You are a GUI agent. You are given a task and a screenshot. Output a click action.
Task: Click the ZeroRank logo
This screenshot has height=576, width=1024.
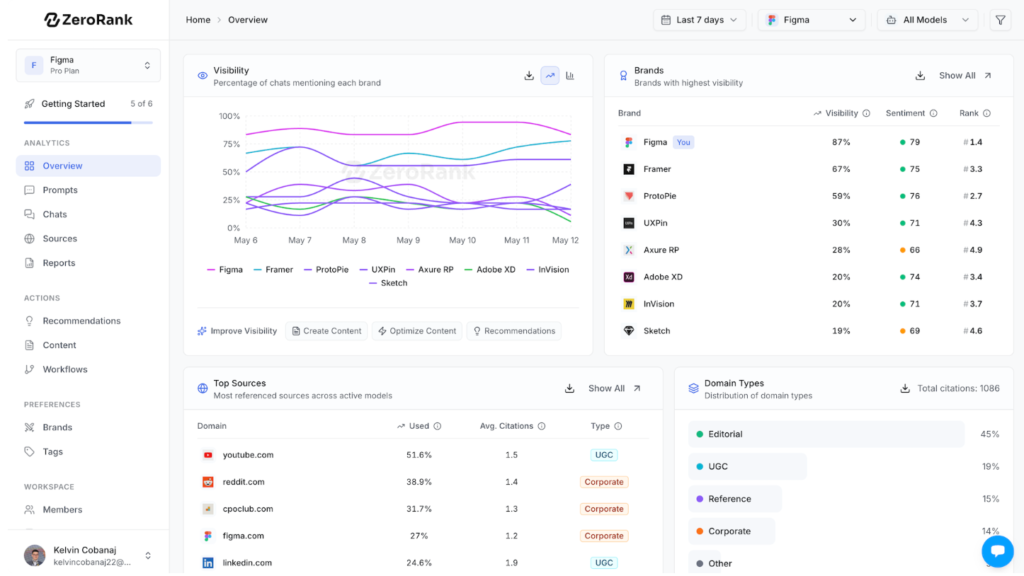pos(88,20)
